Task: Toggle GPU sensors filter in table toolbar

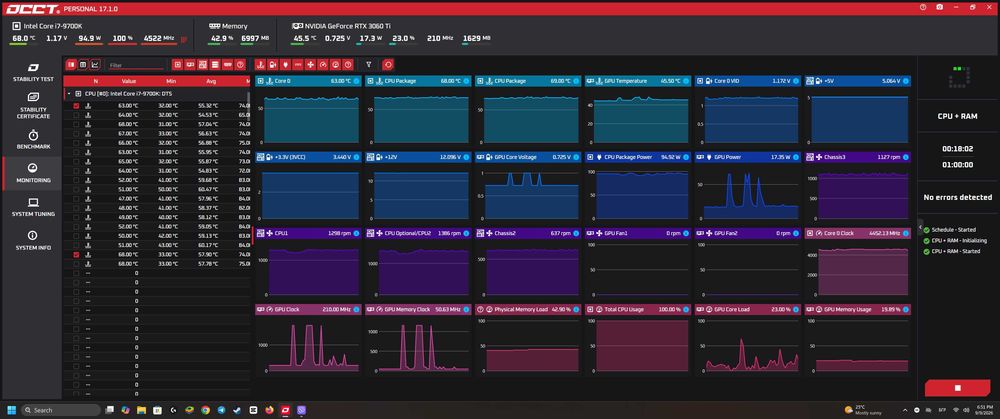Action: [190, 64]
